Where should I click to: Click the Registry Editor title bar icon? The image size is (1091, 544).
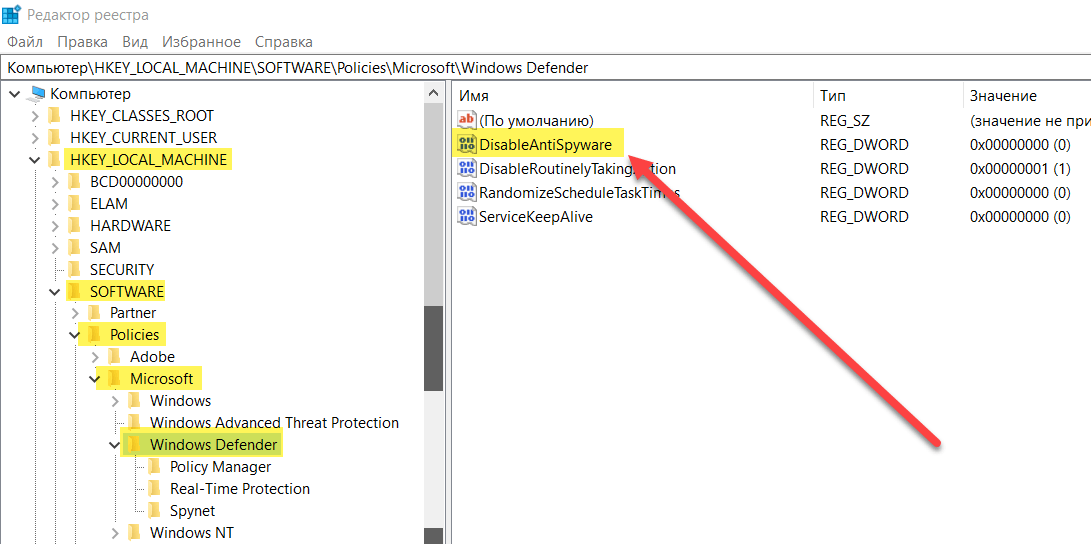(x=12, y=14)
